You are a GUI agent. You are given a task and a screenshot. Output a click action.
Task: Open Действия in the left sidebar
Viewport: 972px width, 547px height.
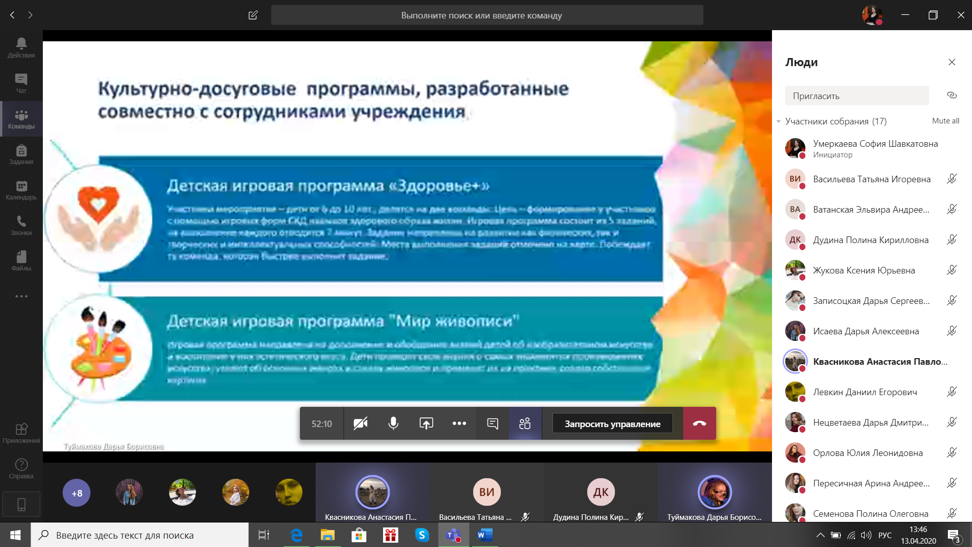tap(21, 47)
